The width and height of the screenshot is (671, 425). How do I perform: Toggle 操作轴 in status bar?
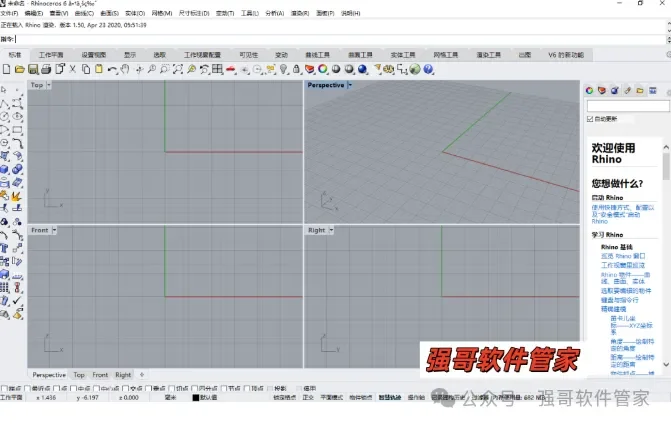pos(416,398)
